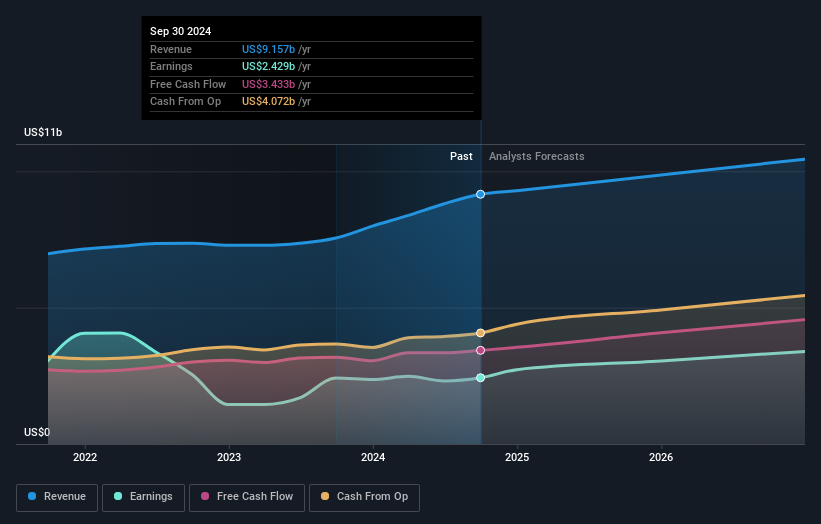Click the Analysts Forecasts label

pyautogui.click(x=537, y=156)
